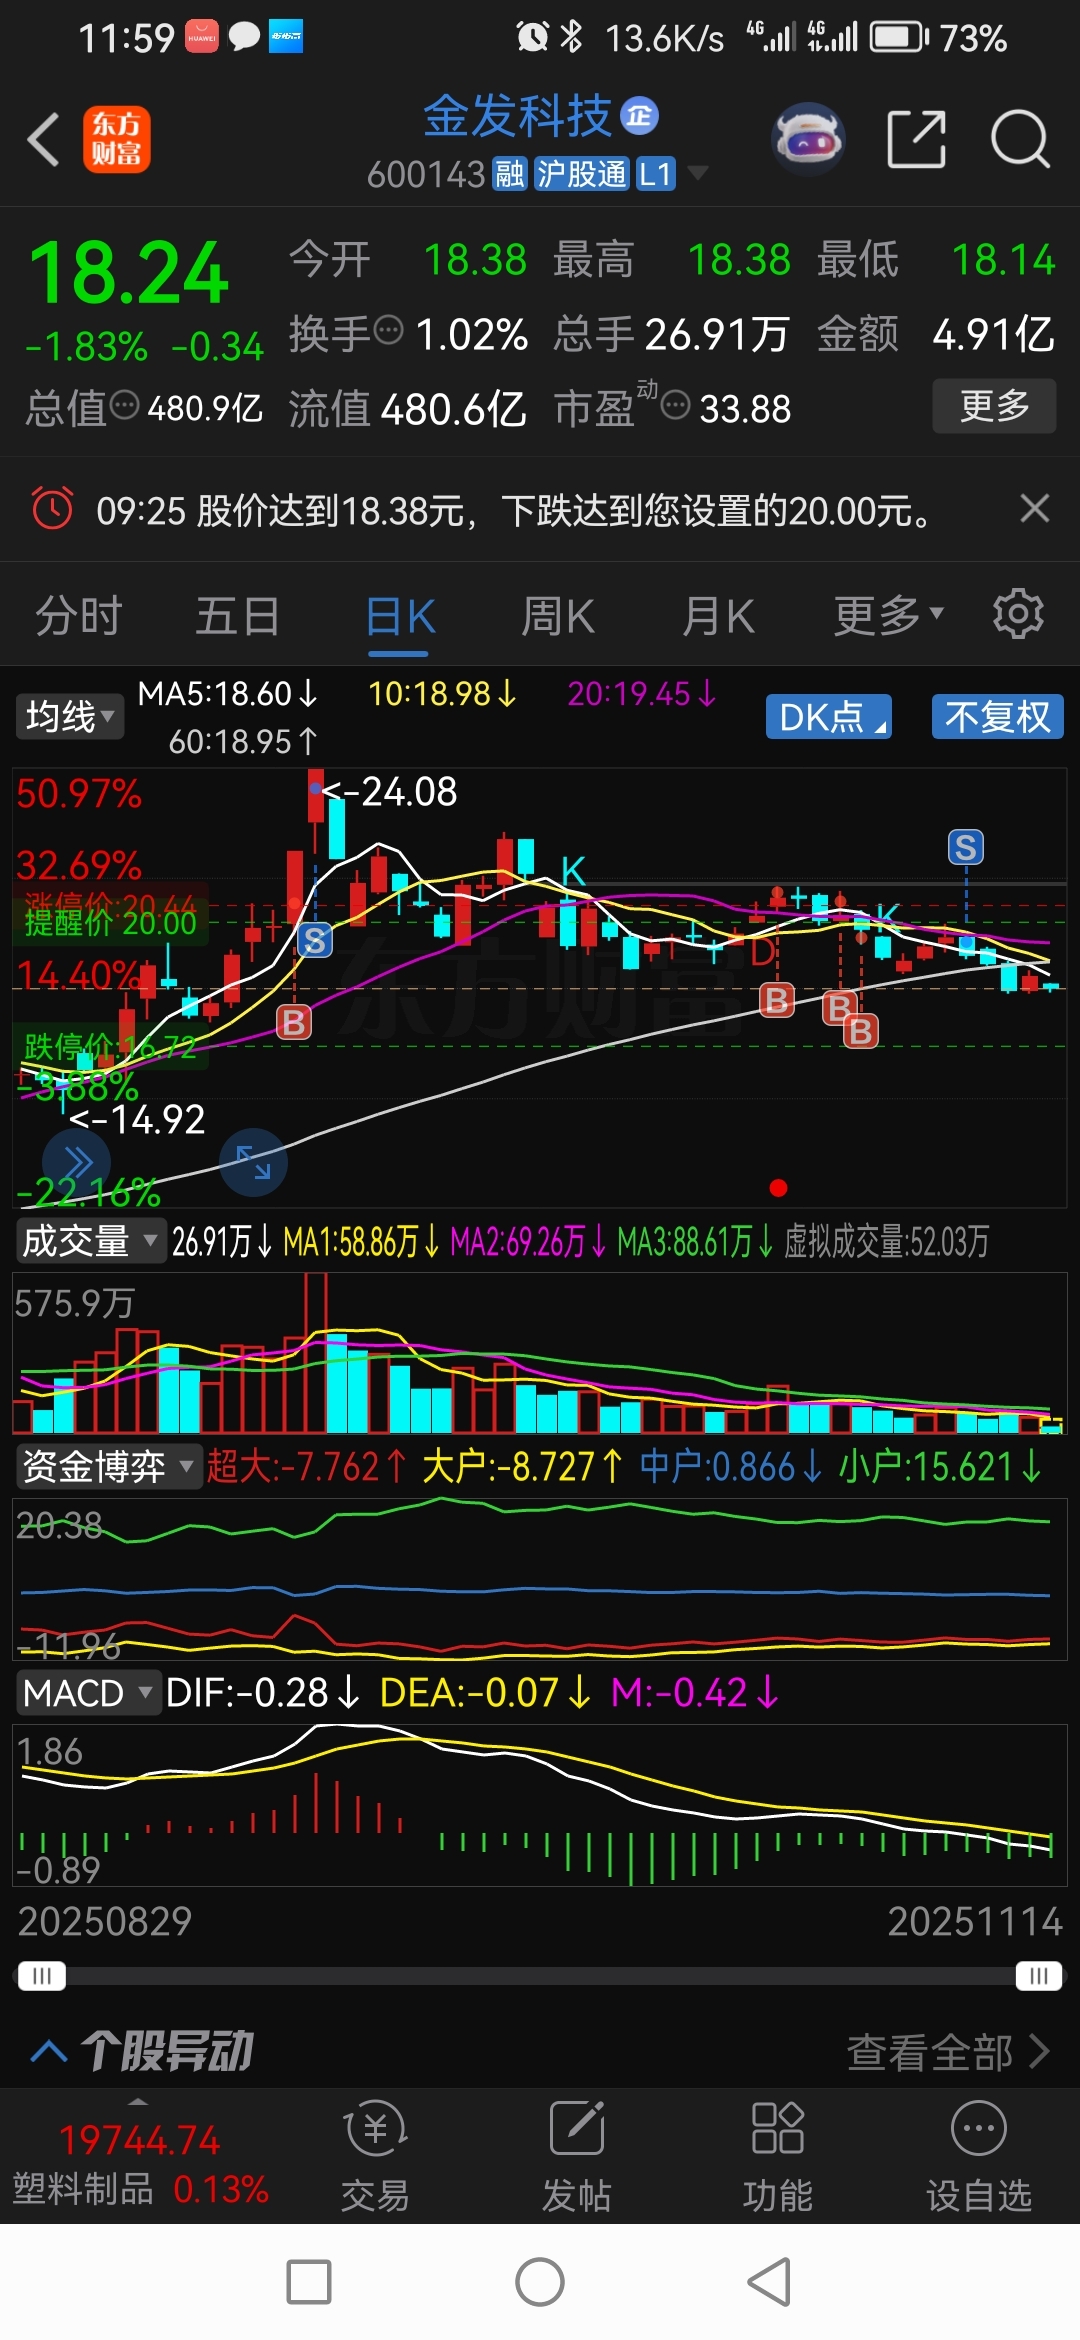Select the 日K tab
Viewport: 1080px width, 2340px height.
(x=399, y=616)
